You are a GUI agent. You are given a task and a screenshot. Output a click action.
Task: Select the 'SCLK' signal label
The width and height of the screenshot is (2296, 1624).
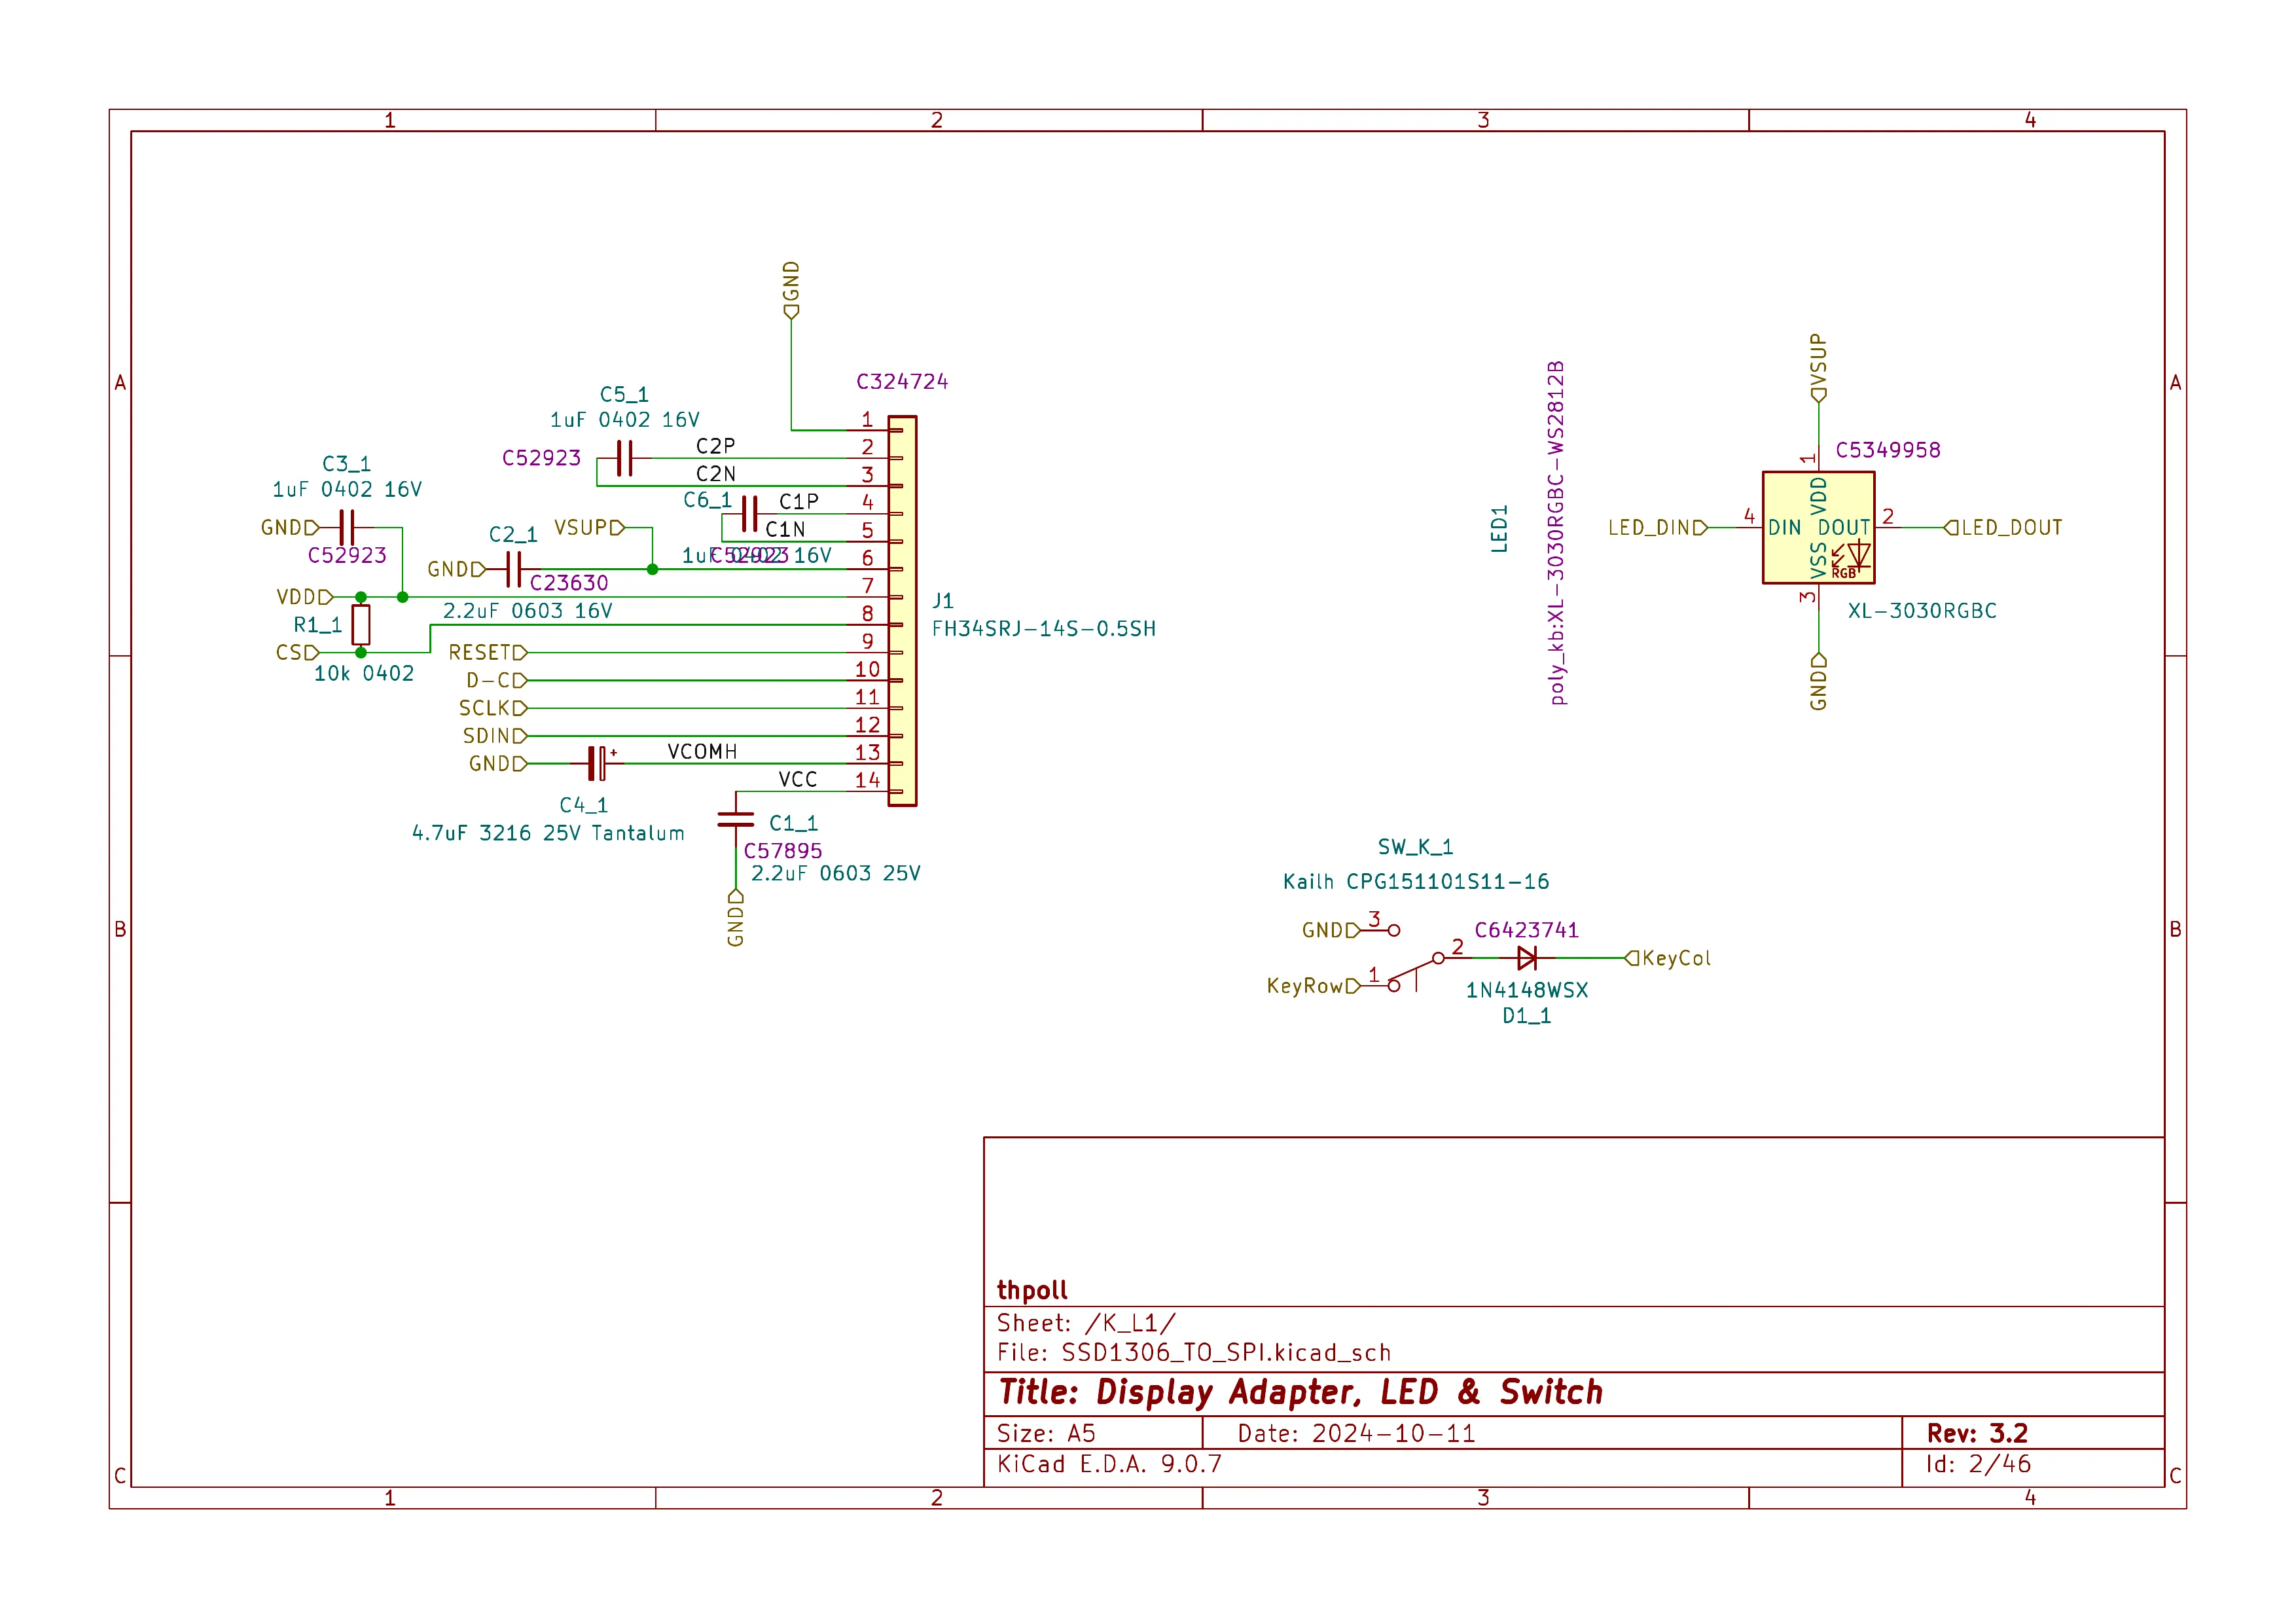click(492, 708)
